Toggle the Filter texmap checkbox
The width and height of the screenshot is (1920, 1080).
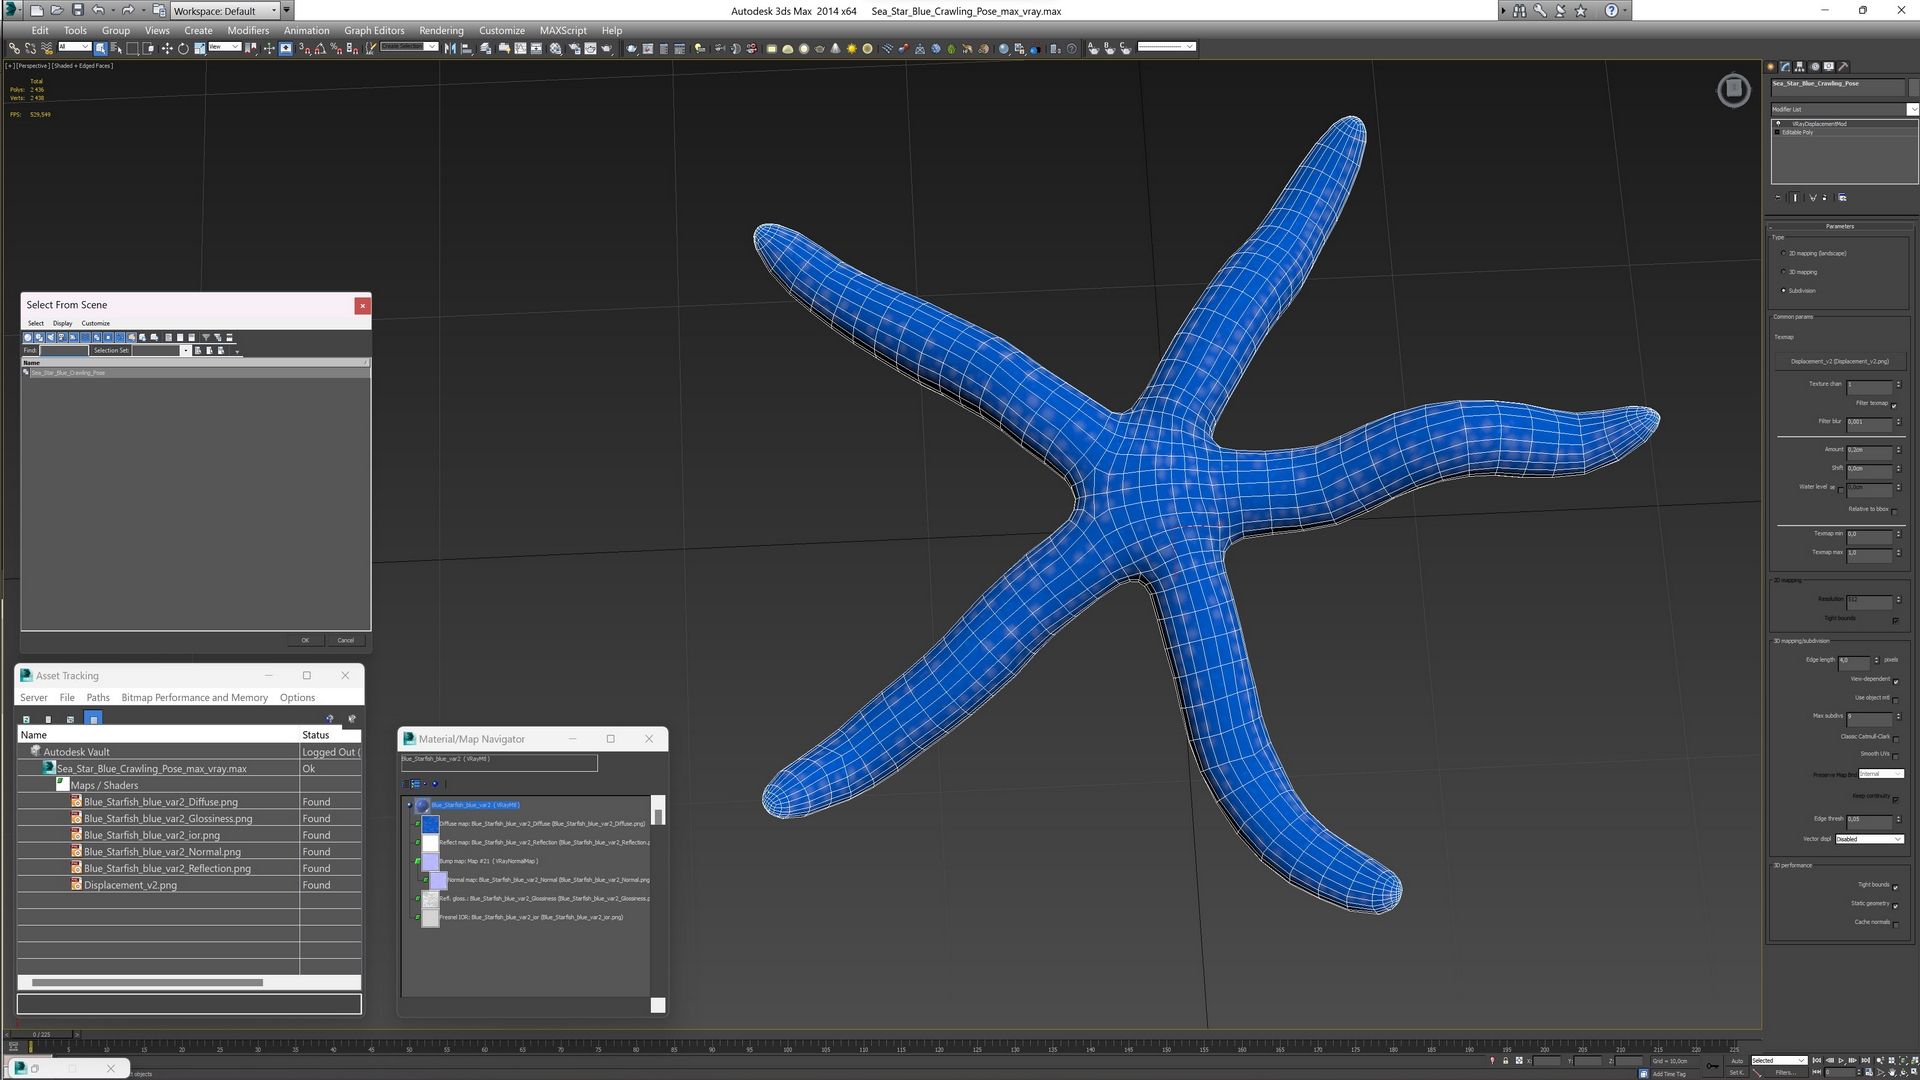click(x=1894, y=405)
